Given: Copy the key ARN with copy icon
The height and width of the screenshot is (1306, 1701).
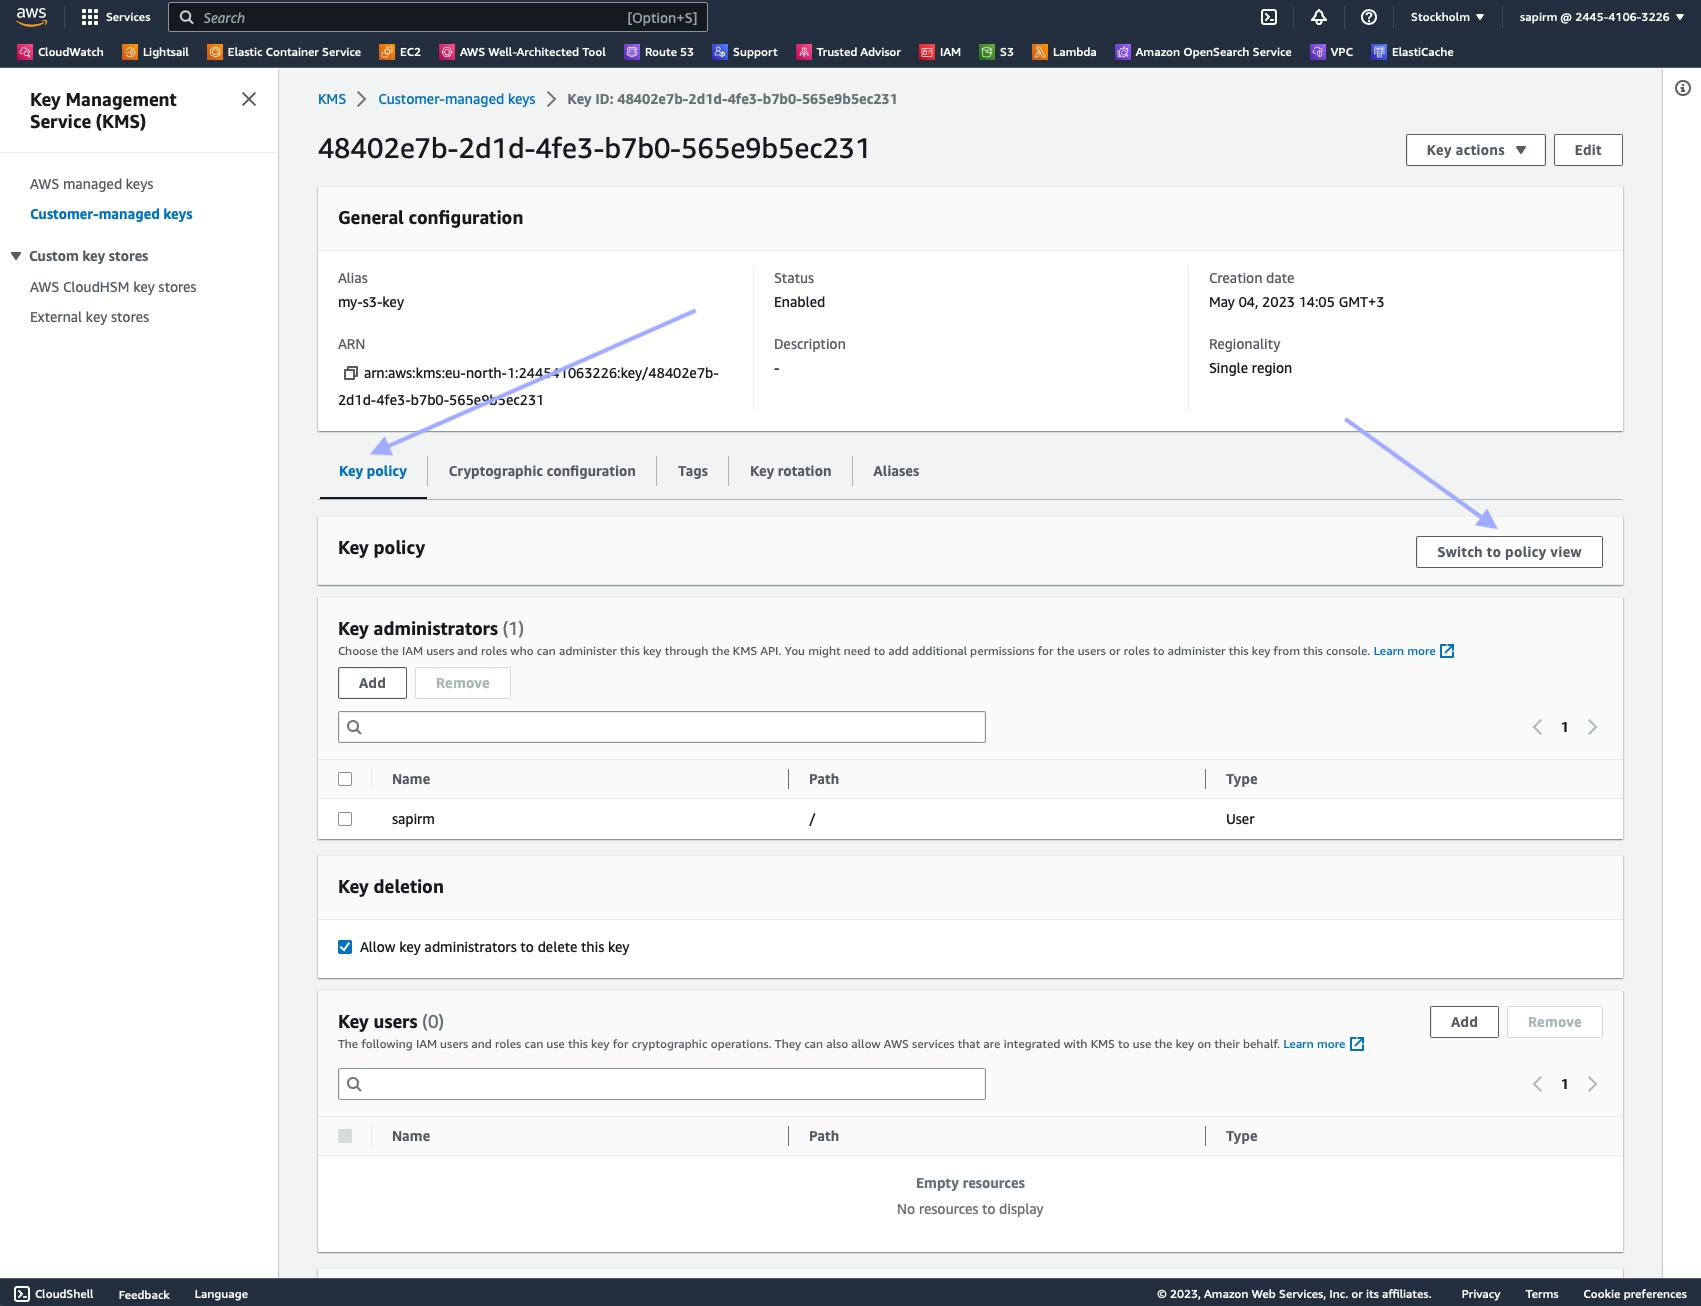Looking at the screenshot, I should [350, 373].
